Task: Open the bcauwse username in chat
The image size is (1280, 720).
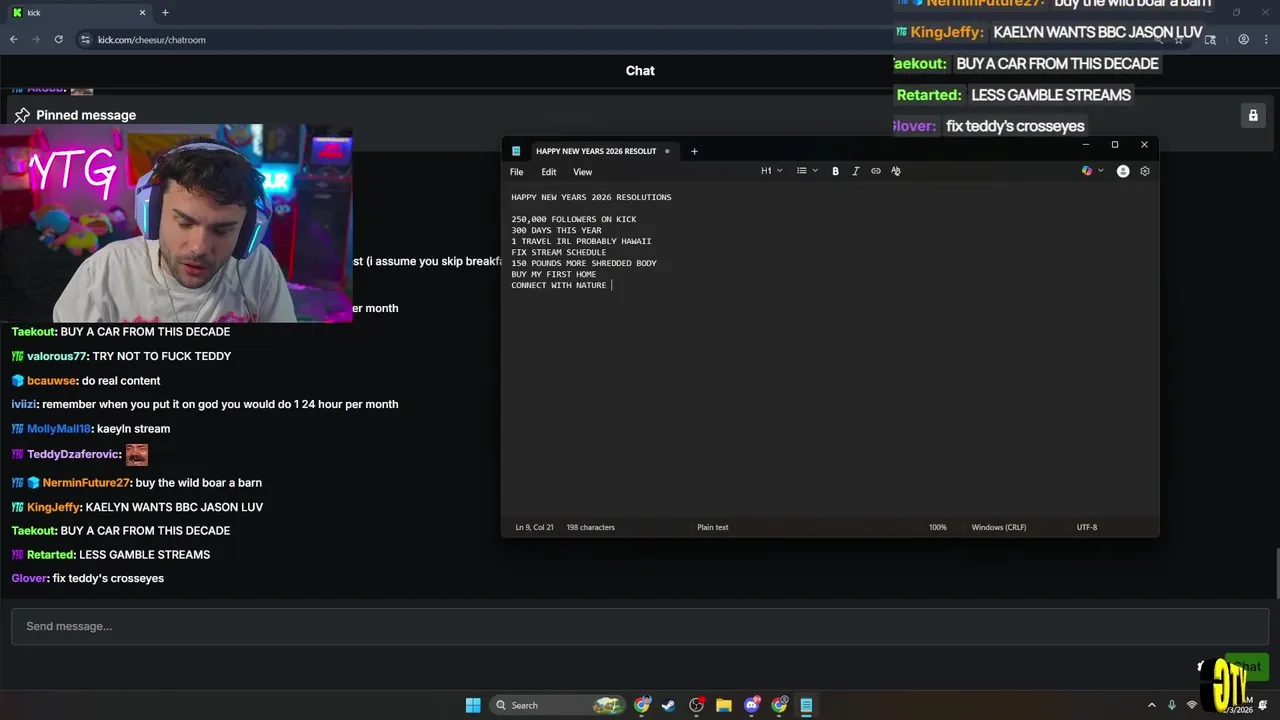Action: pyautogui.click(x=51, y=381)
